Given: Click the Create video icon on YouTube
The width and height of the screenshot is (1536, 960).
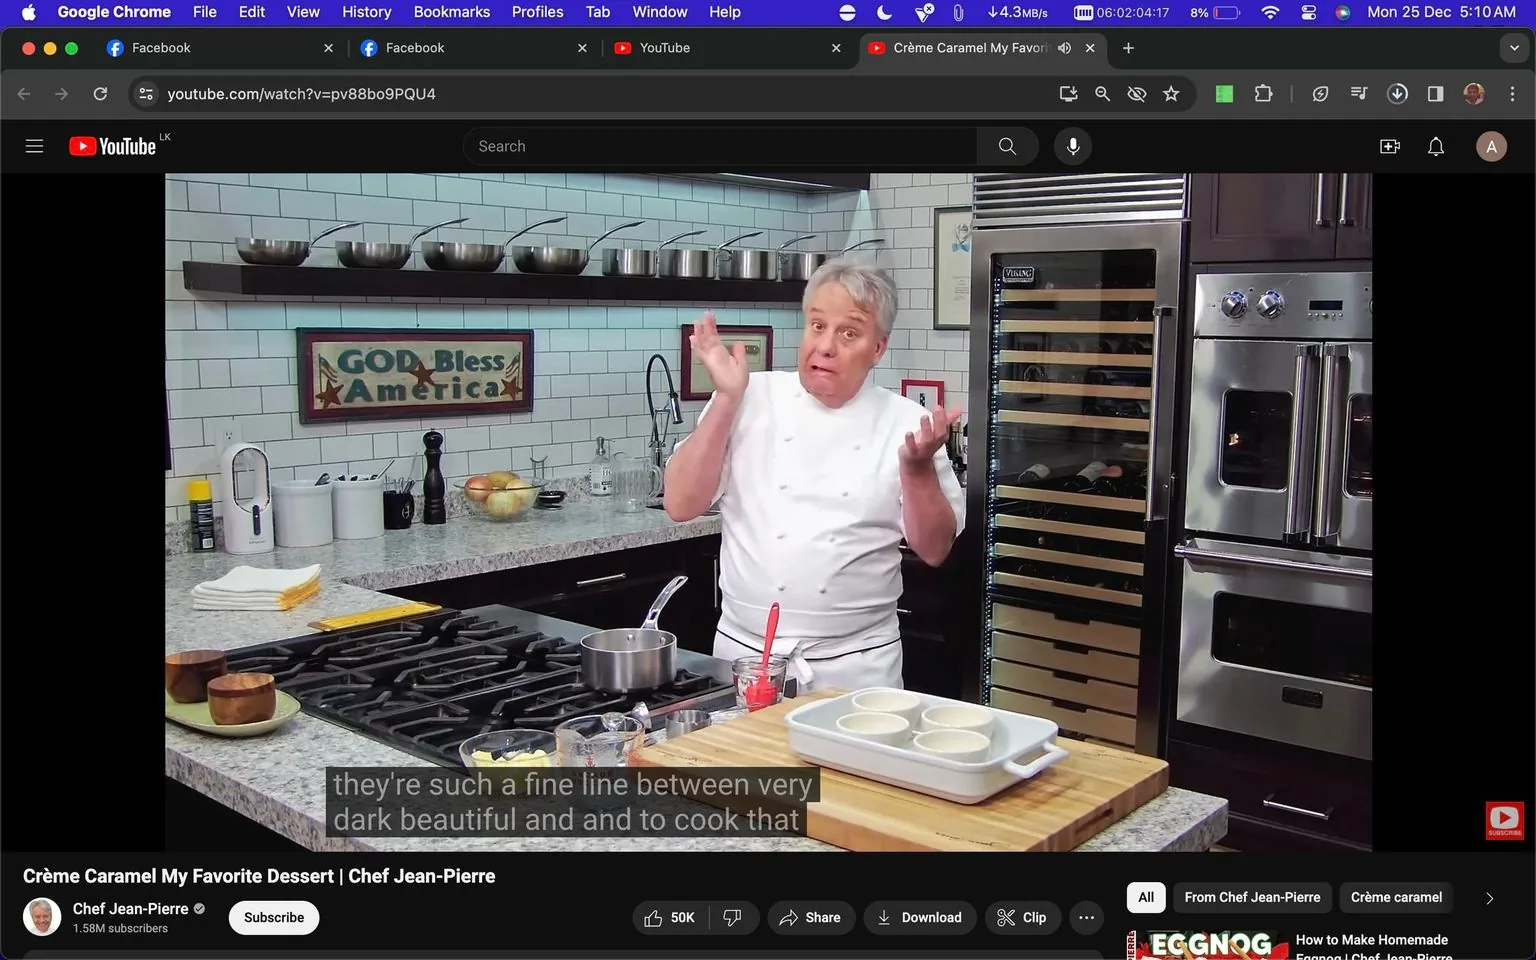Looking at the screenshot, I should click(1389, 146).
